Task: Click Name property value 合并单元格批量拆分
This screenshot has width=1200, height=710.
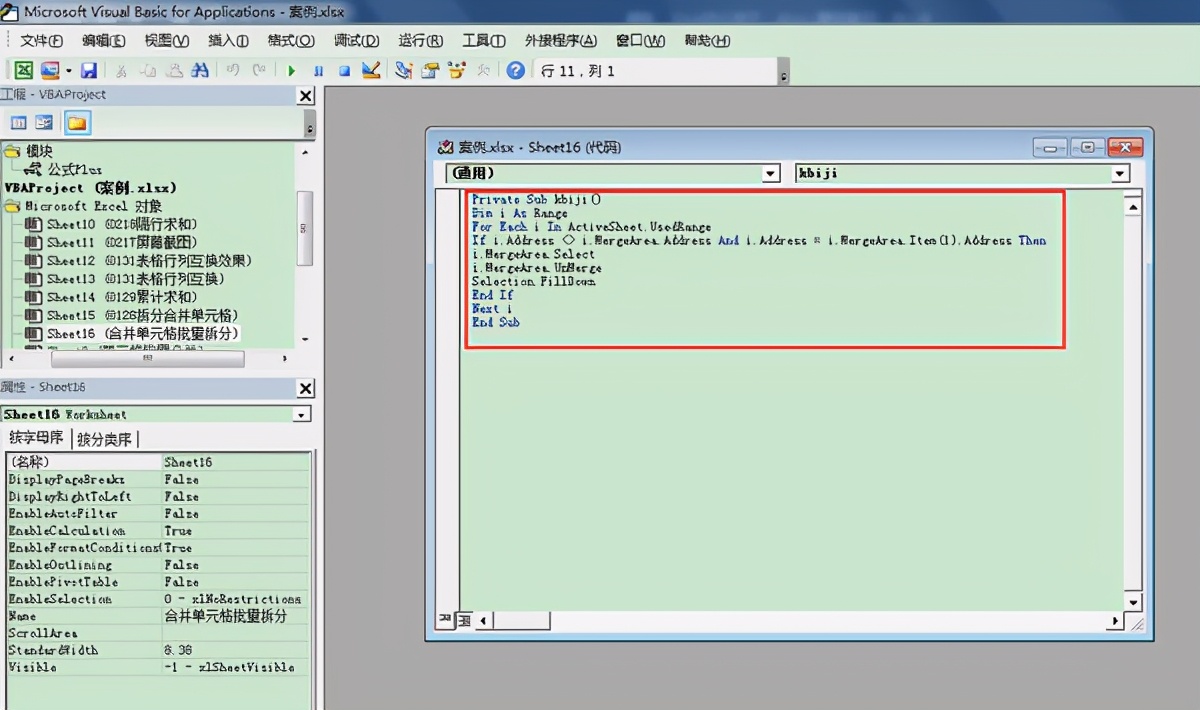Action: 237,616
